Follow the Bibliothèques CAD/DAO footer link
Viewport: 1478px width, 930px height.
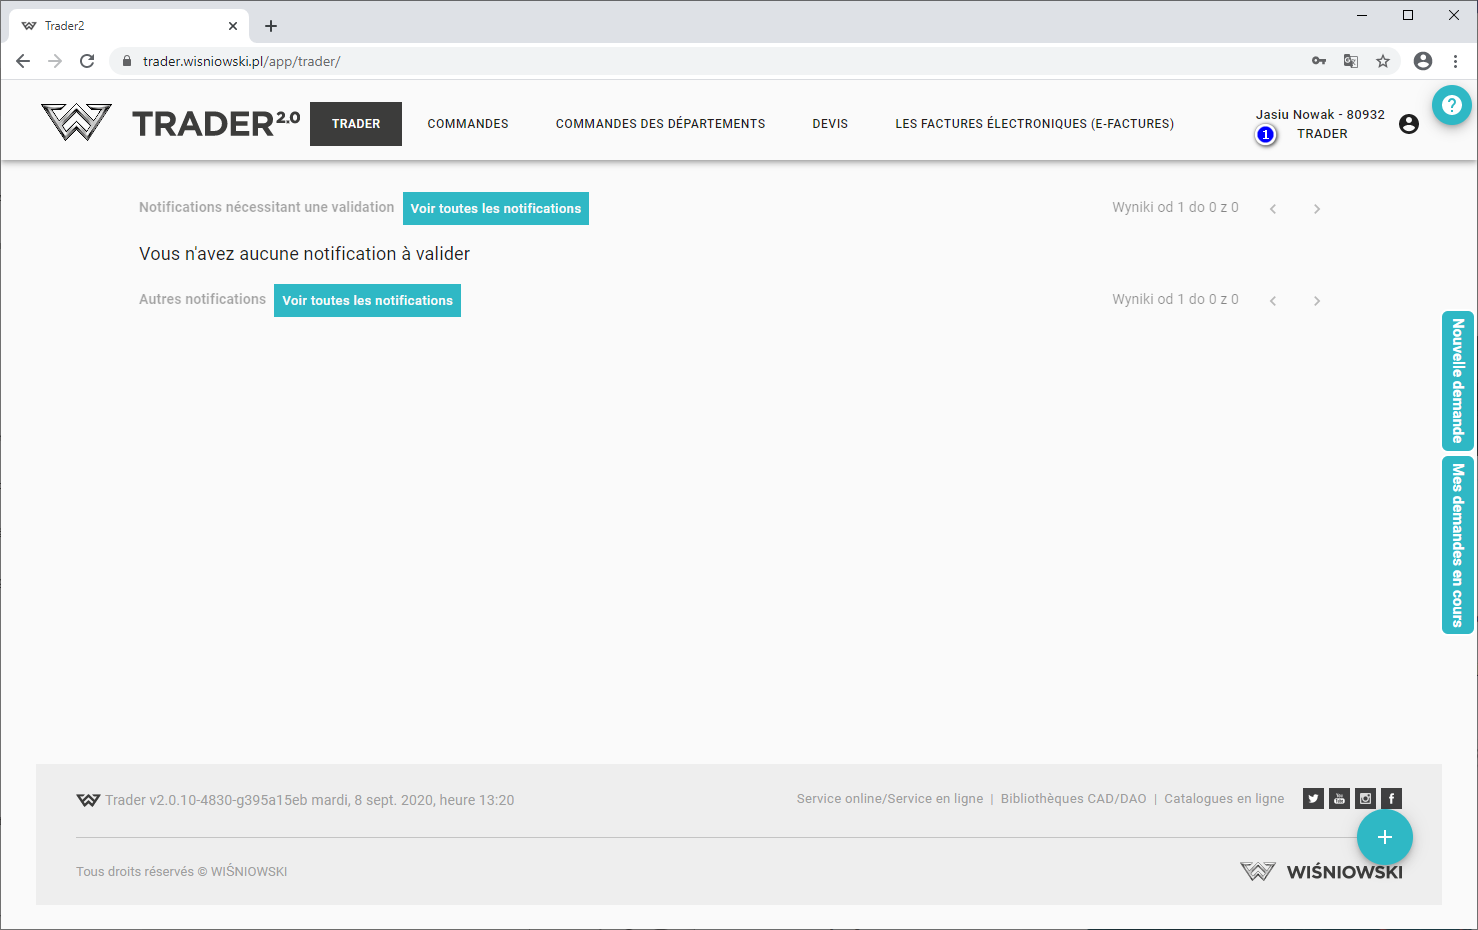[x=1073, y=799]
